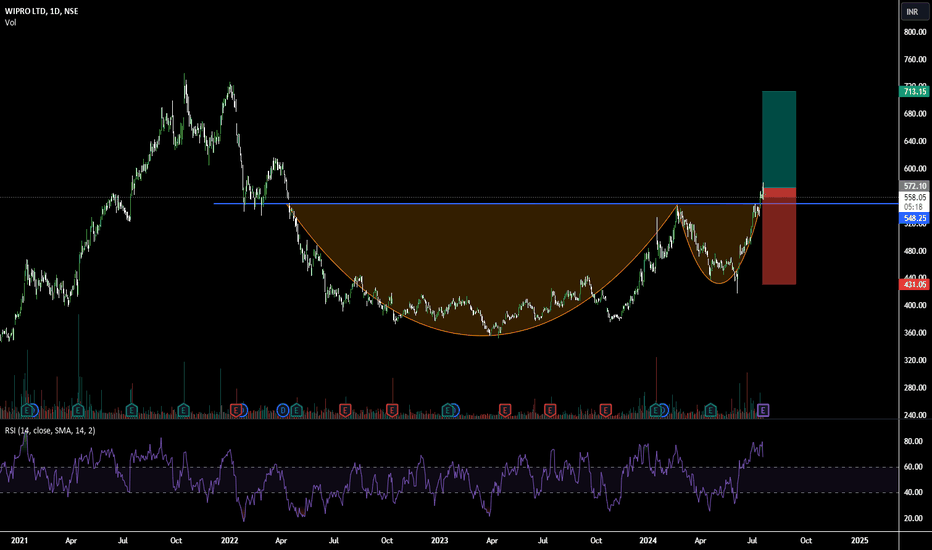Click the 640.00 price axis label
The height and width of the screenshot is (550, 932).
click(x=915, y=142)
